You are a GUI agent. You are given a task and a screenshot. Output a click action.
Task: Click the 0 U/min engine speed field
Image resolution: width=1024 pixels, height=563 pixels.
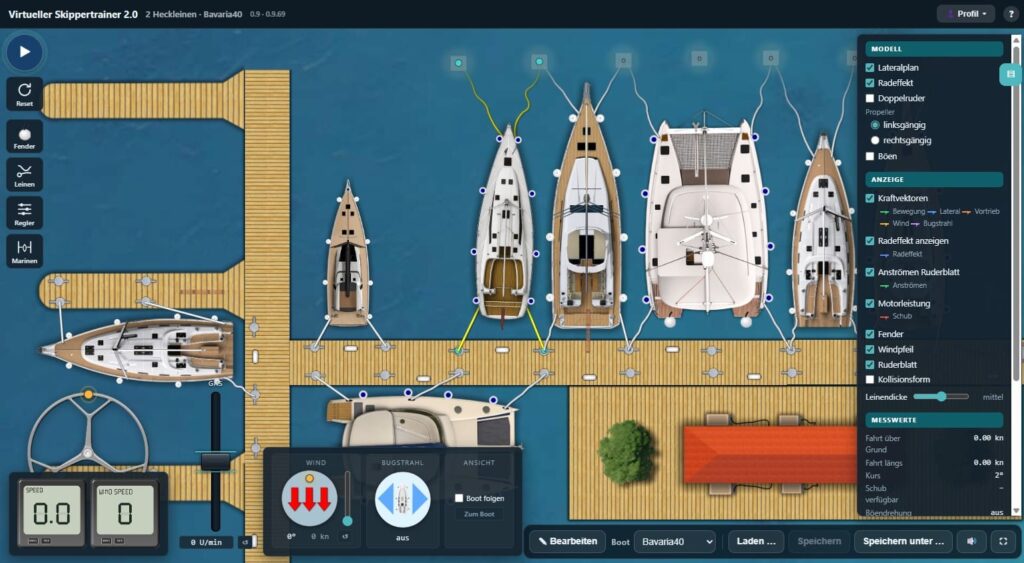pyautogui.click(x=206, y=542)
